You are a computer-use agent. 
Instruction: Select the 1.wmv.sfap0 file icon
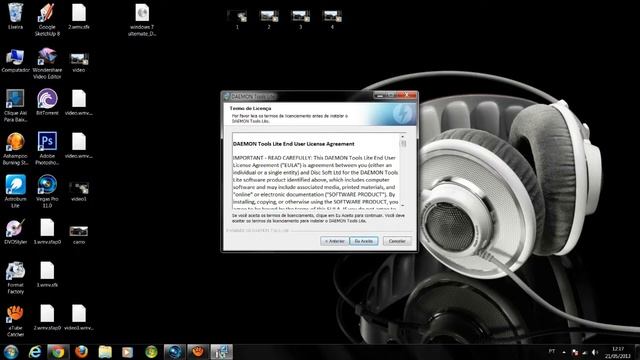pos(47,232)
